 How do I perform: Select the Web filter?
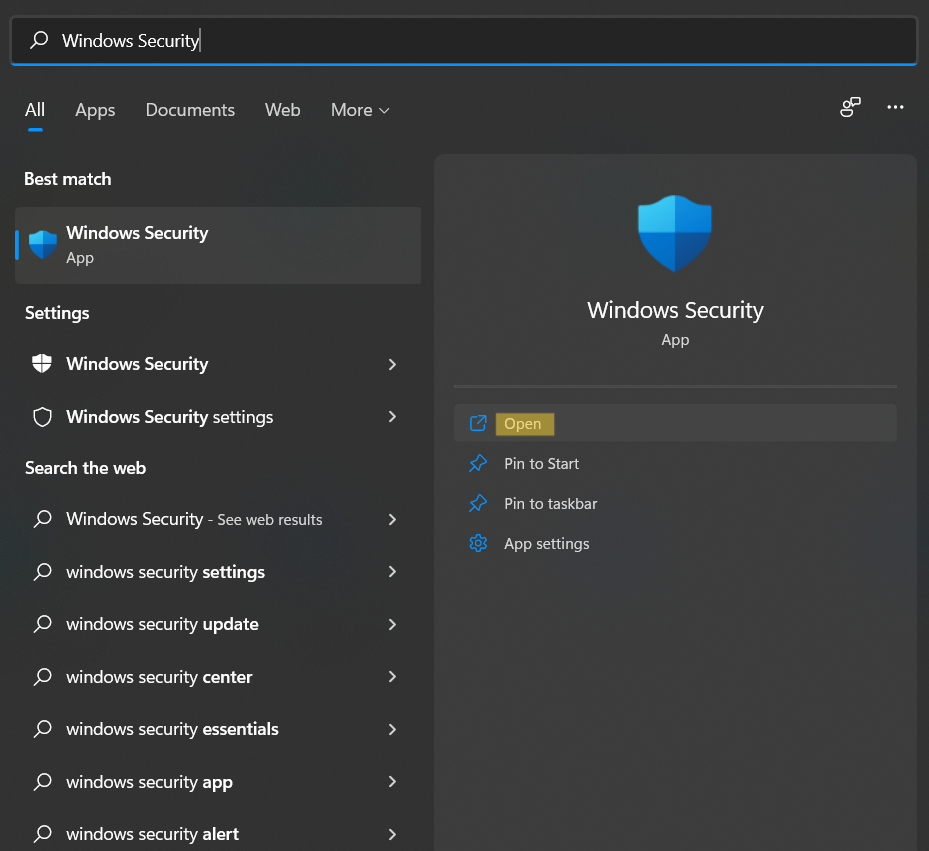pyautogui.click(x=282, y=110)
